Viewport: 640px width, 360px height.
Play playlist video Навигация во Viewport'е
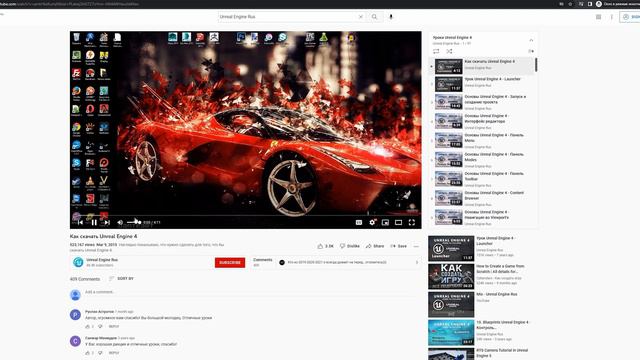click(482, 217)
